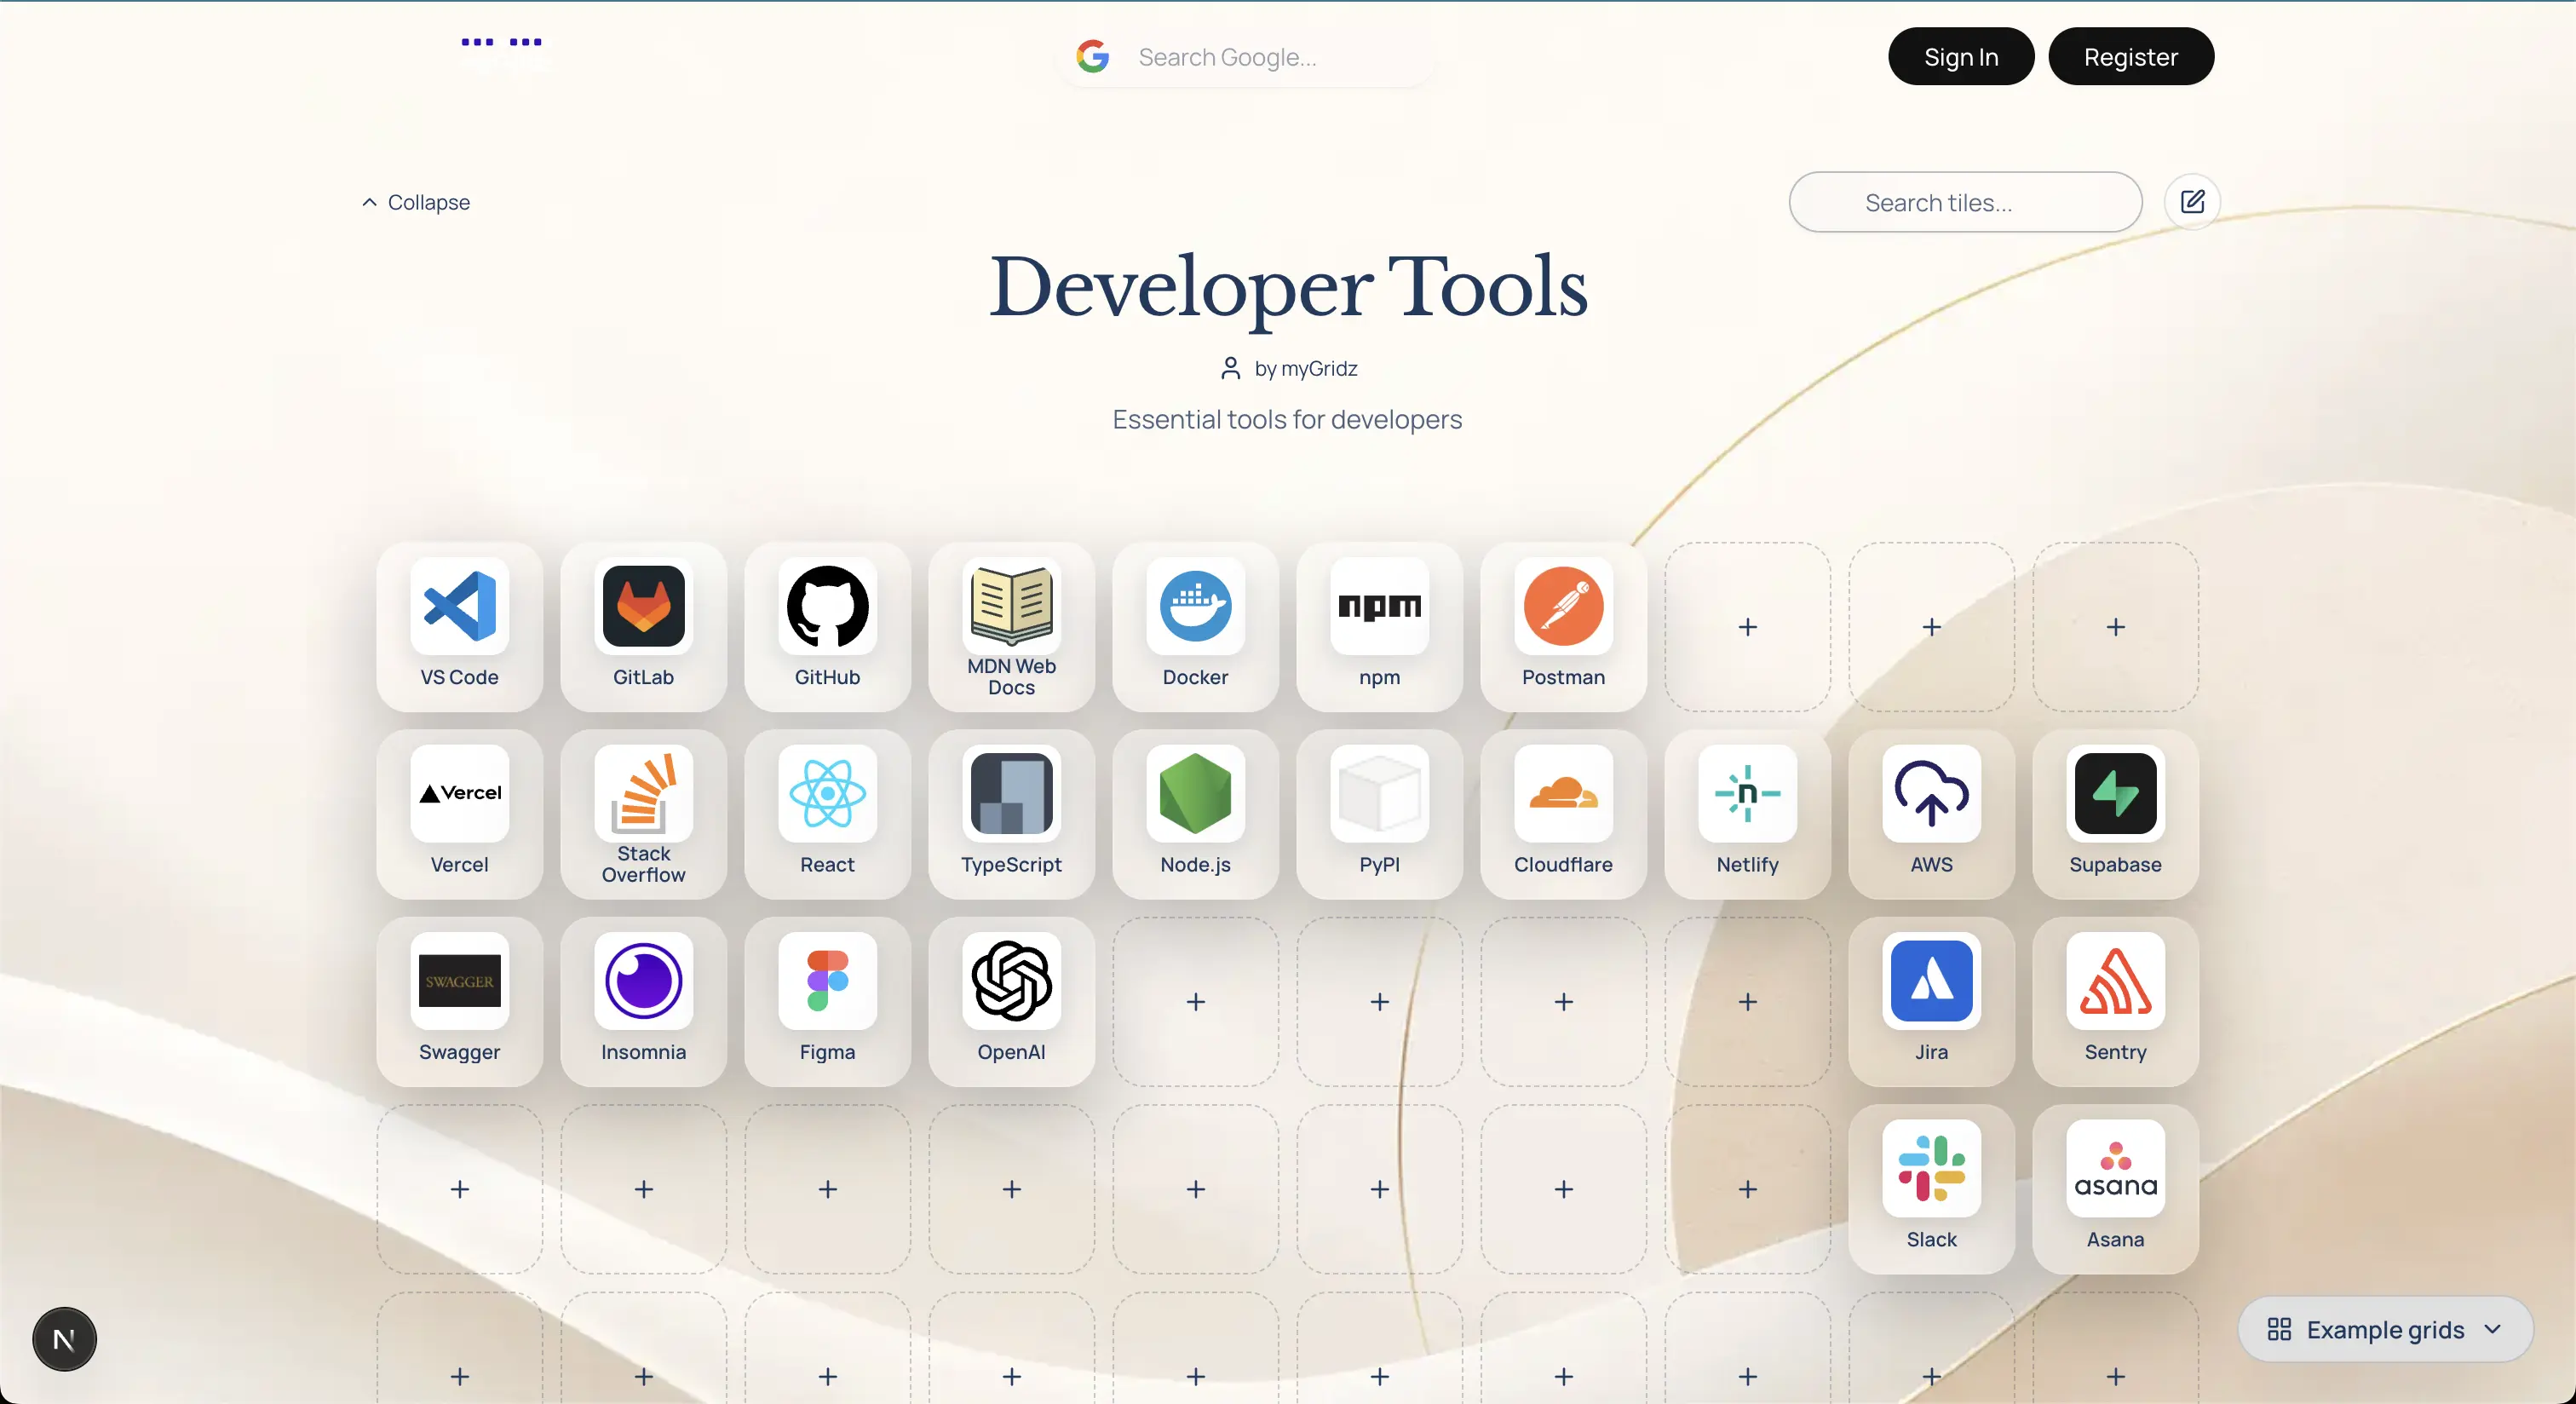Viewport: 2576px width, 1404px height.
Task: Add a tile in the empty slot below Insomnia
Action: coord(643,1189)
